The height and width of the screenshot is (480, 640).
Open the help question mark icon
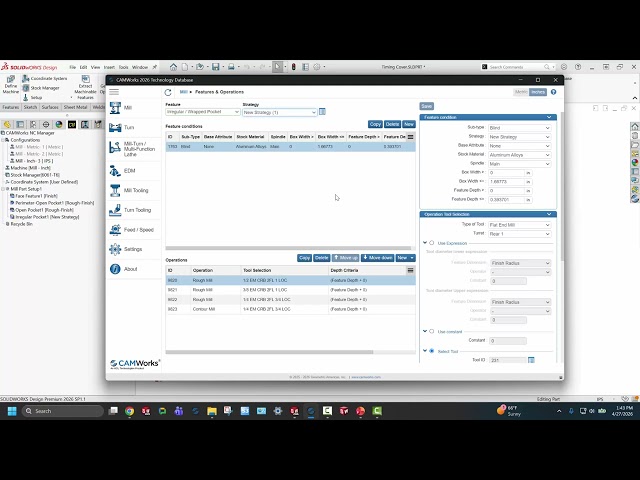pyautogui.click(x=553, y=92)
